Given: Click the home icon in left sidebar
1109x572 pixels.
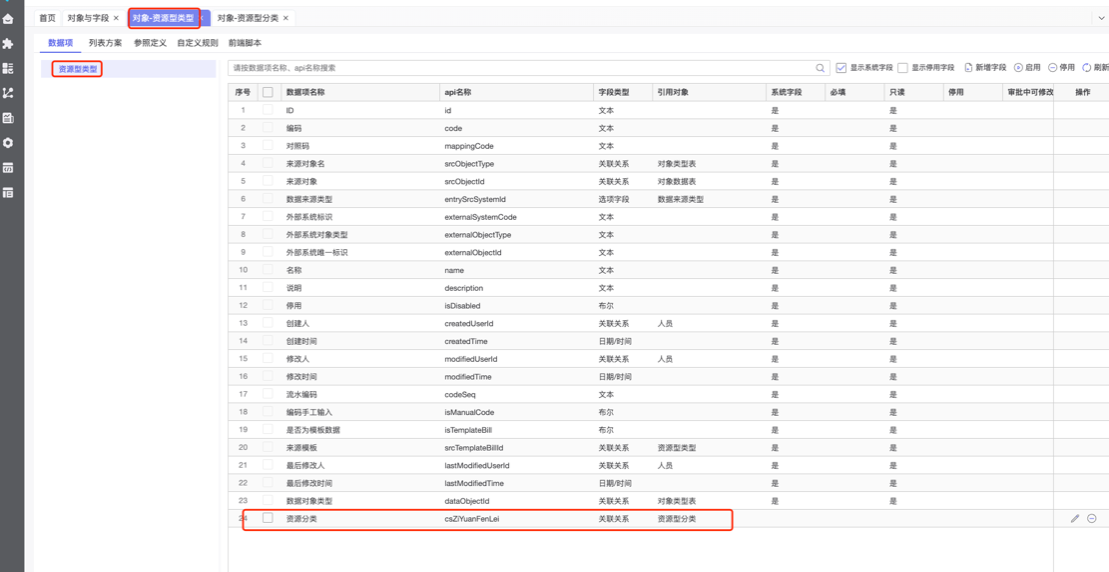Looking at the screenshot, I should tap(8, 18).
